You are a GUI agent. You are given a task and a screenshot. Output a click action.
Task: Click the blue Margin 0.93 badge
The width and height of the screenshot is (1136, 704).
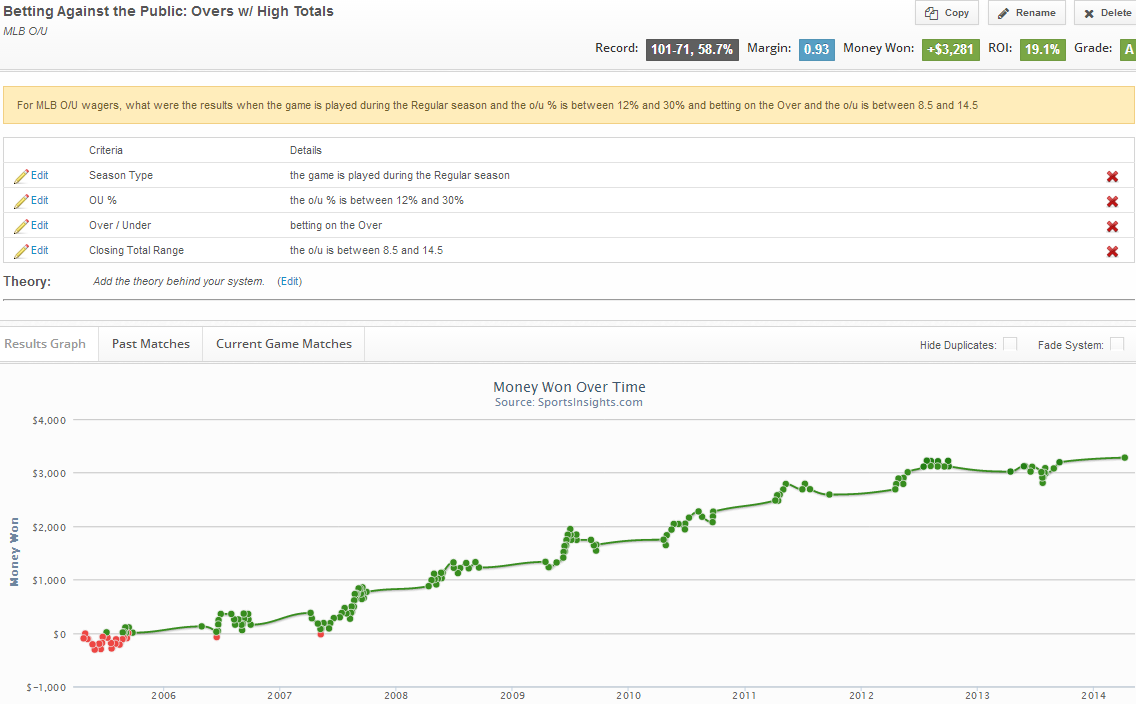coord(816,49)
